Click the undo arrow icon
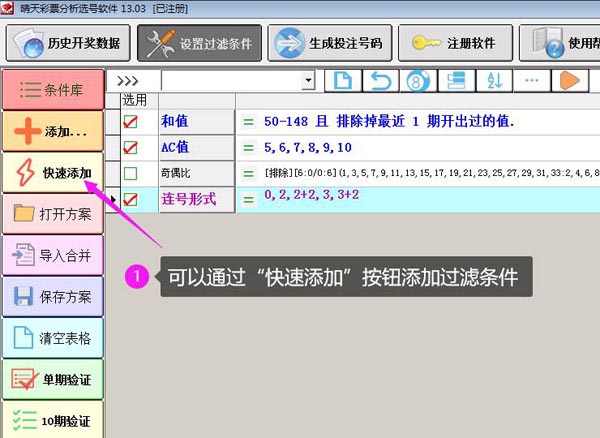Screen dimensions: 600x438 [379, 80]
